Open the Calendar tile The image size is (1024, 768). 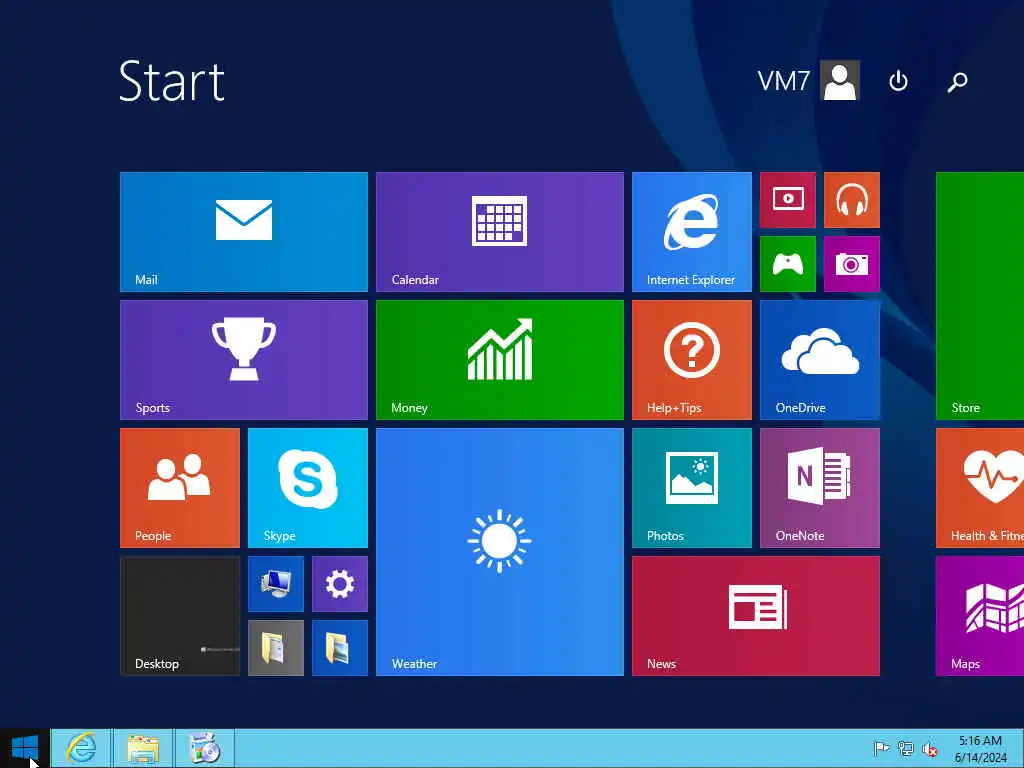(x=500, y=232)
